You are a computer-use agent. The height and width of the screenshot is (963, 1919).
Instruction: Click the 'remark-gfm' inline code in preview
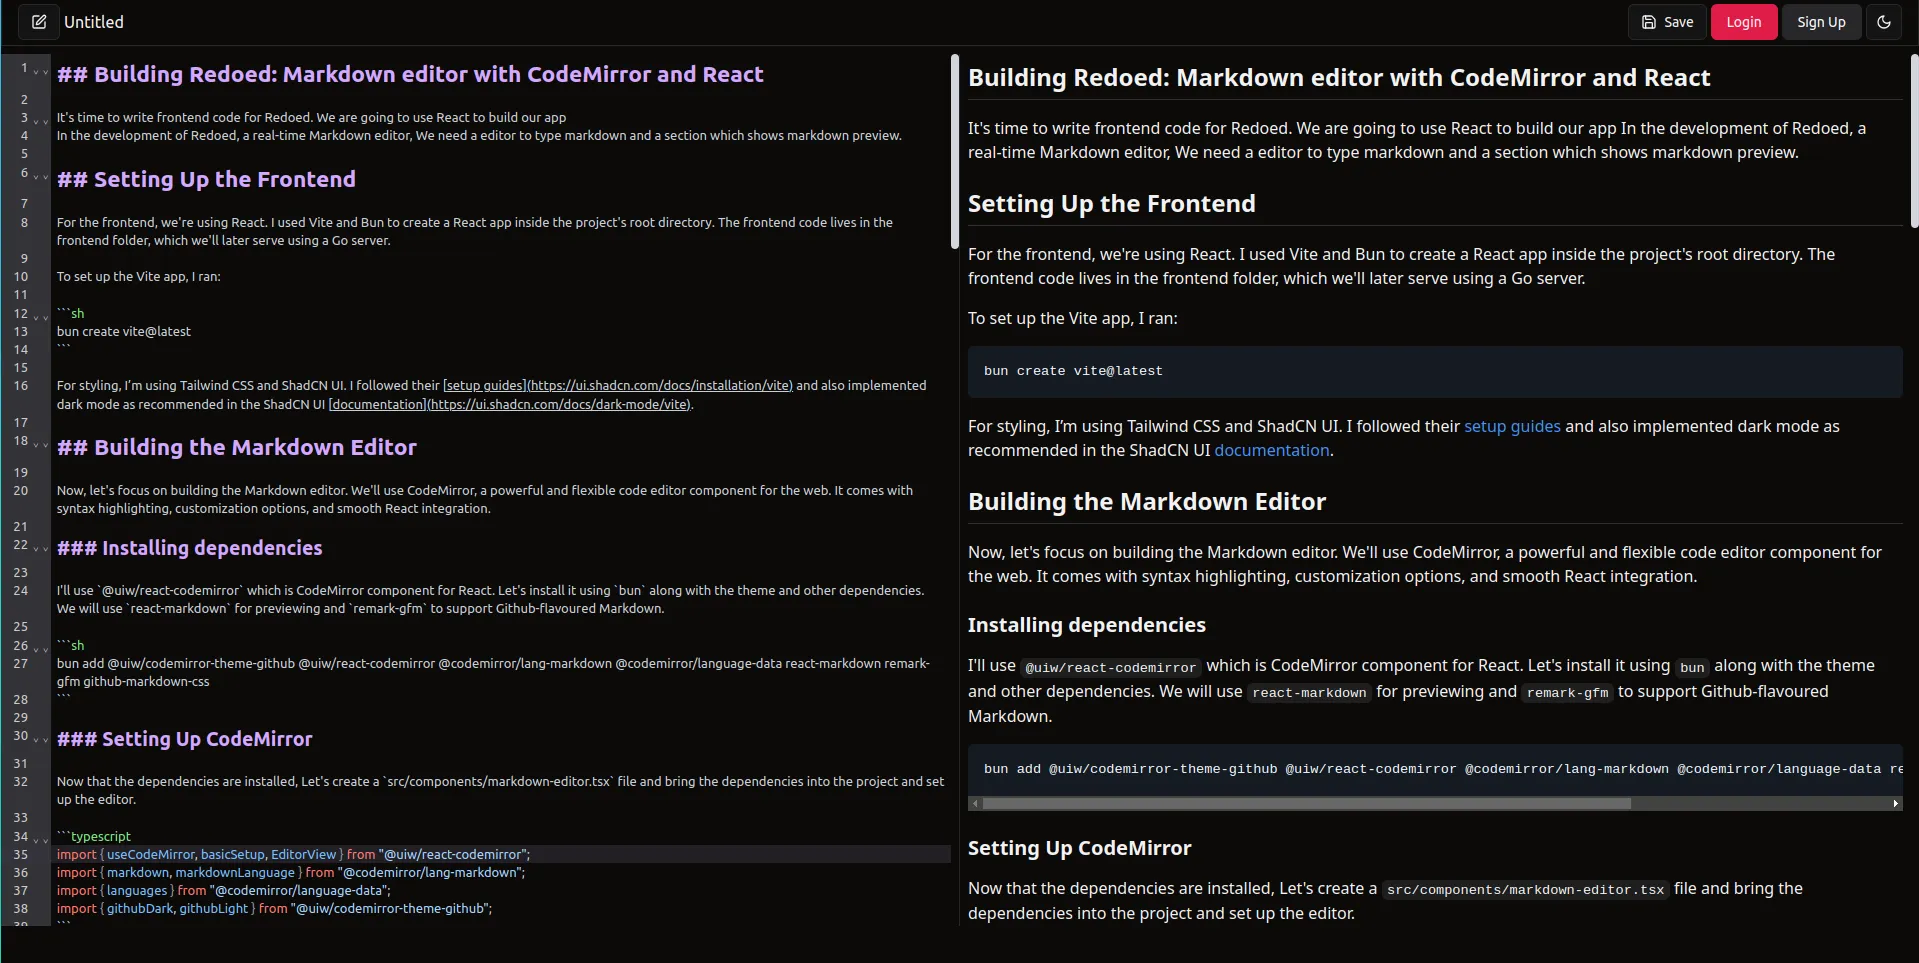point(1567,692)
